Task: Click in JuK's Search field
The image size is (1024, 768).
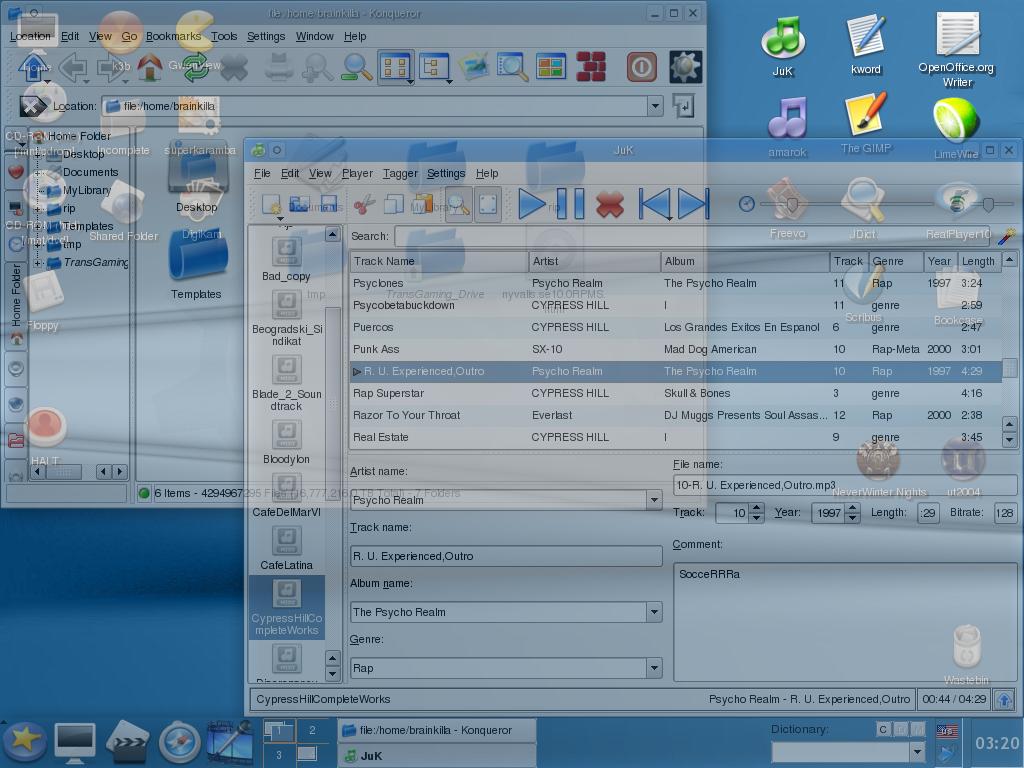Action: coord(694,236)
